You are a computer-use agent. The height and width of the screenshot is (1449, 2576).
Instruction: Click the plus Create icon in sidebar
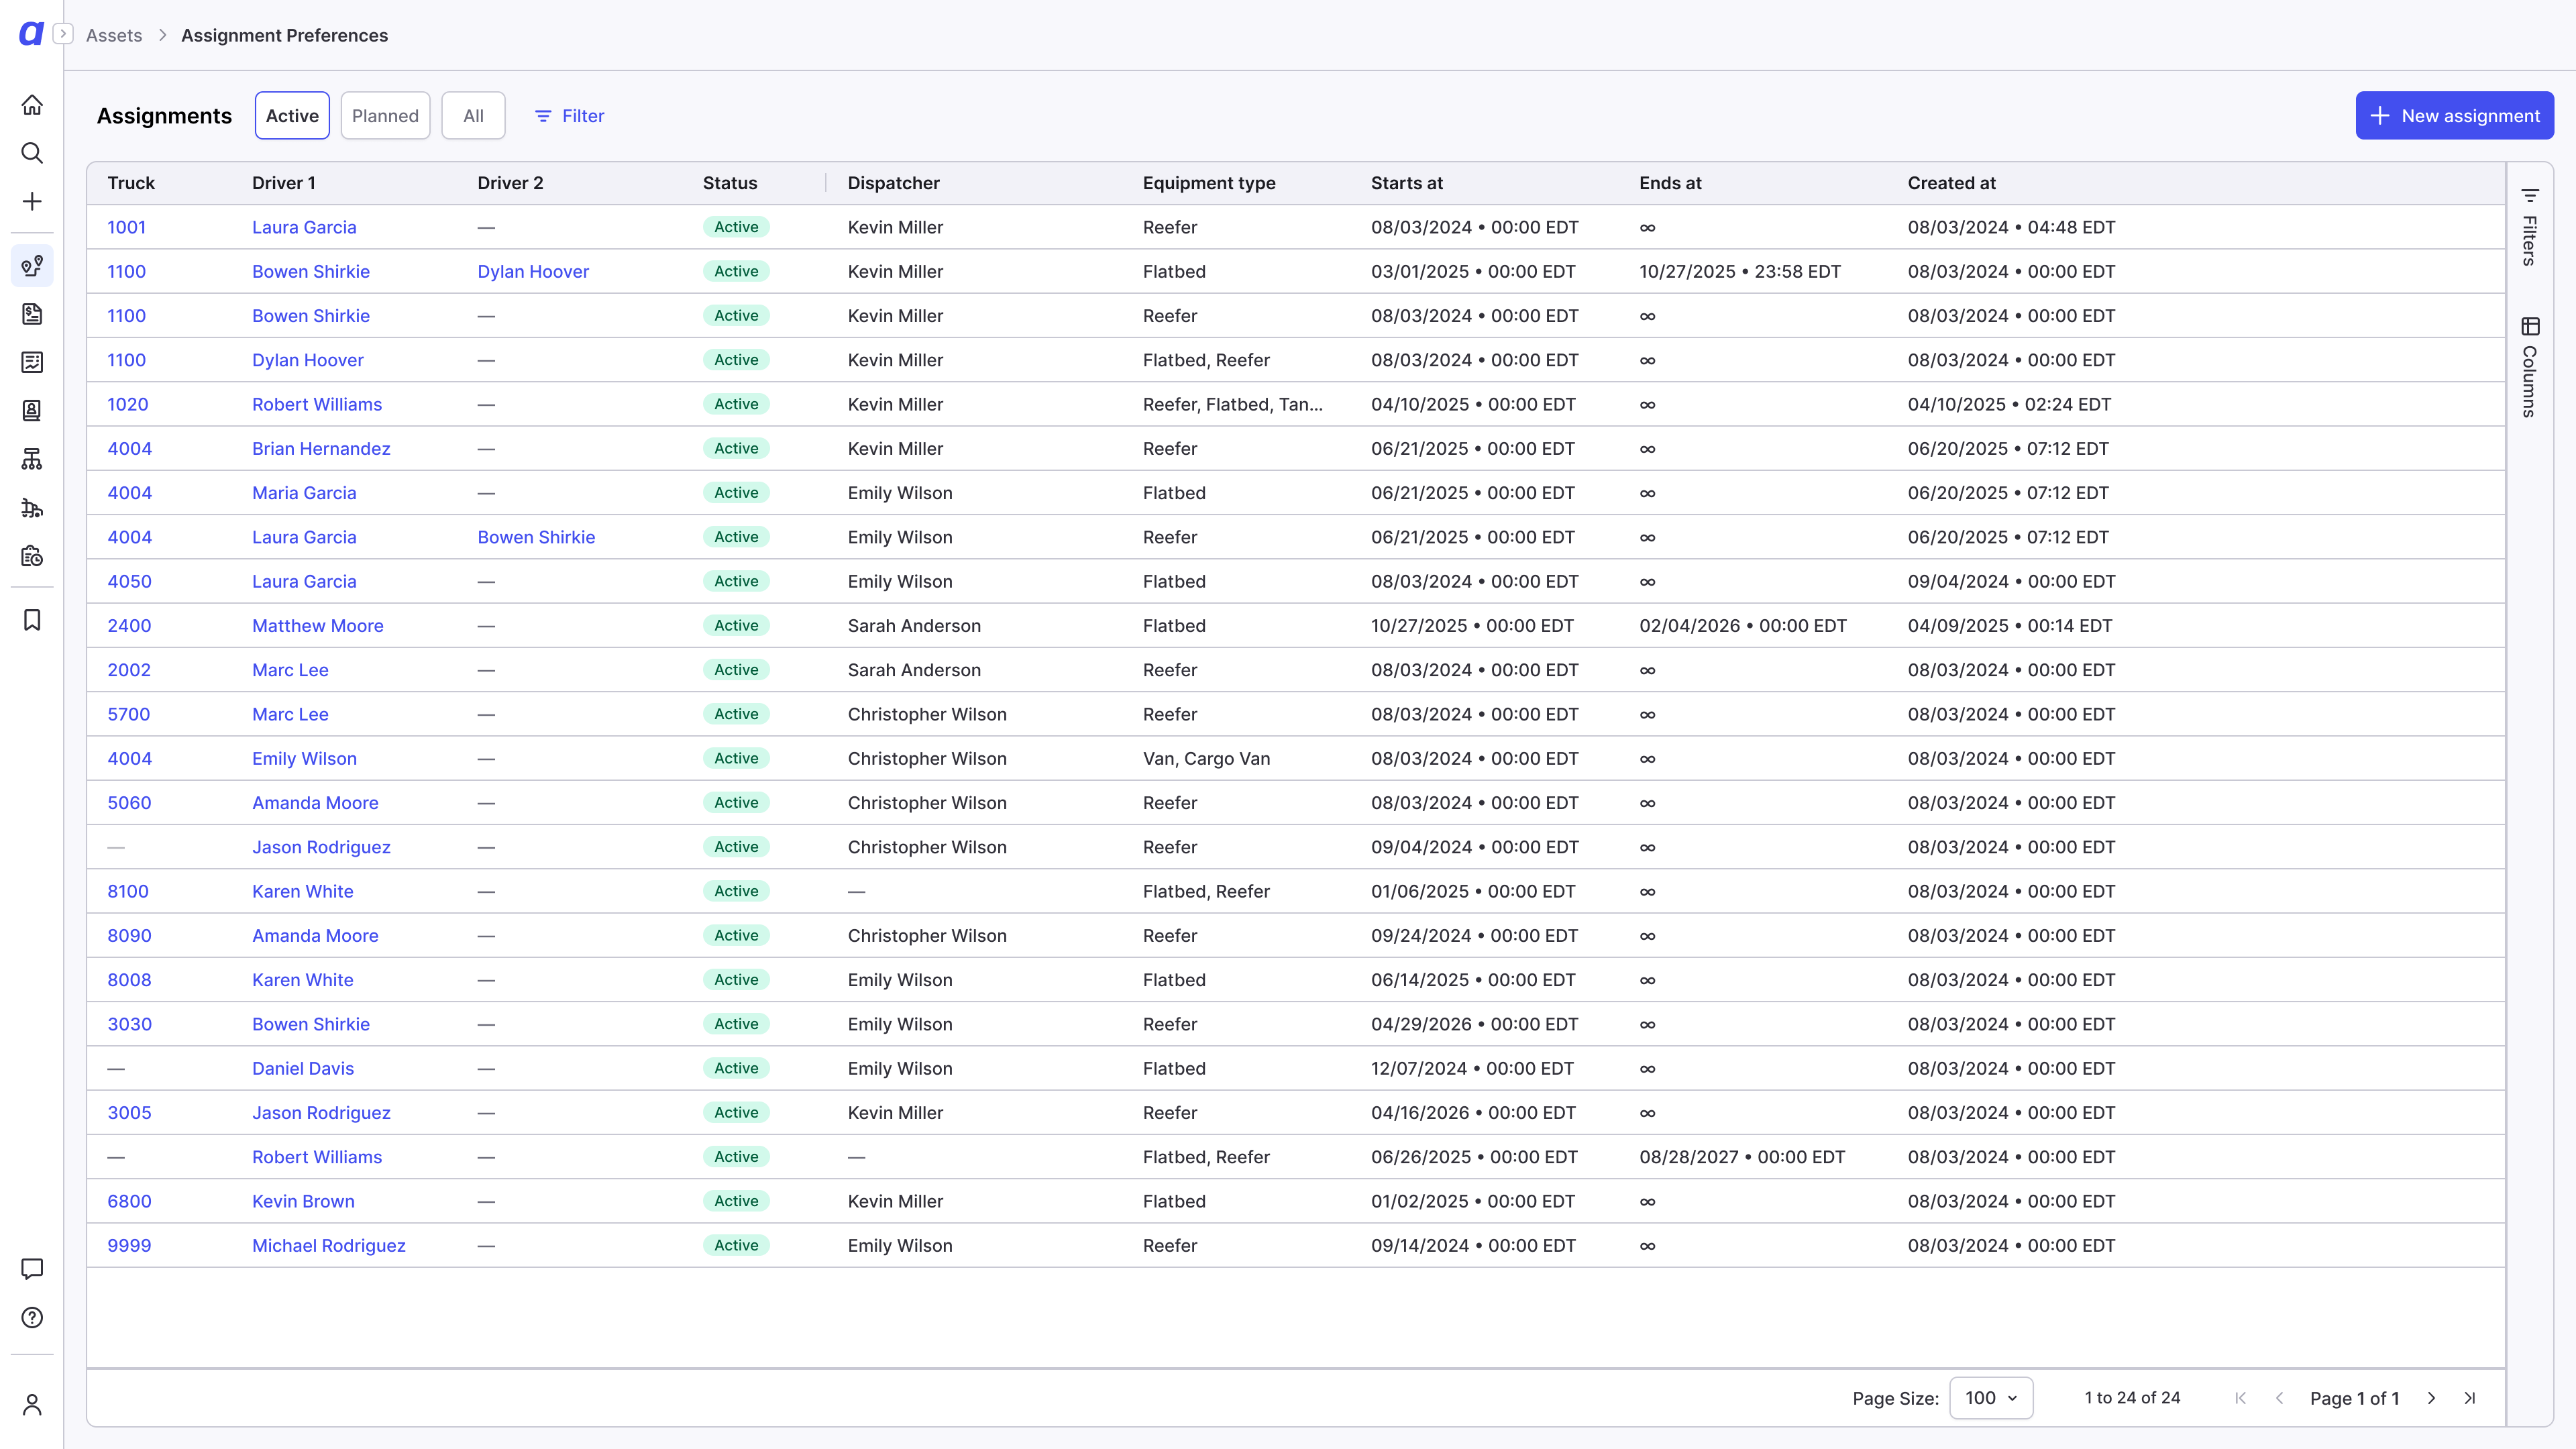coord(32,202)
